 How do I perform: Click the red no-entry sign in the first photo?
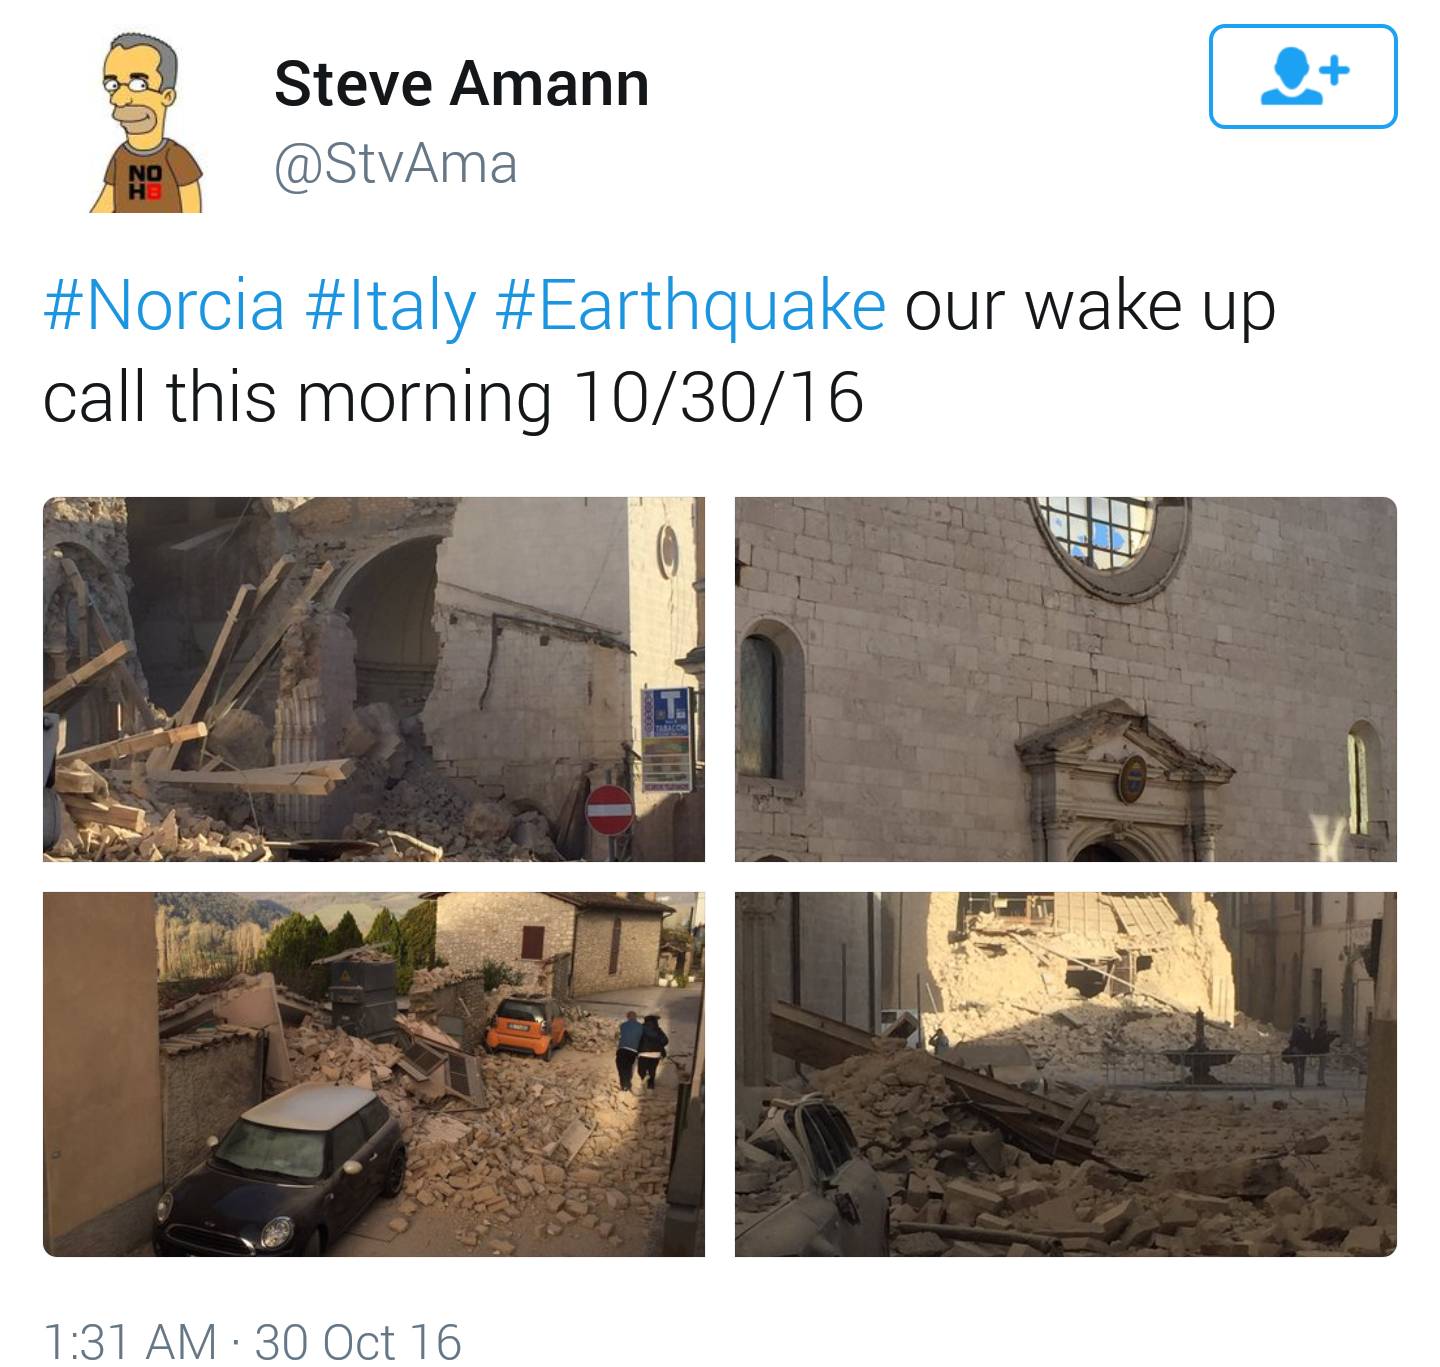[x=609, y=810]
